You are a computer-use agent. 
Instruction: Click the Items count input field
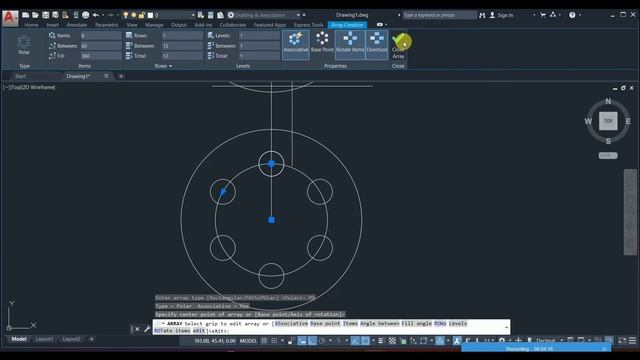[x=101, y=36]
